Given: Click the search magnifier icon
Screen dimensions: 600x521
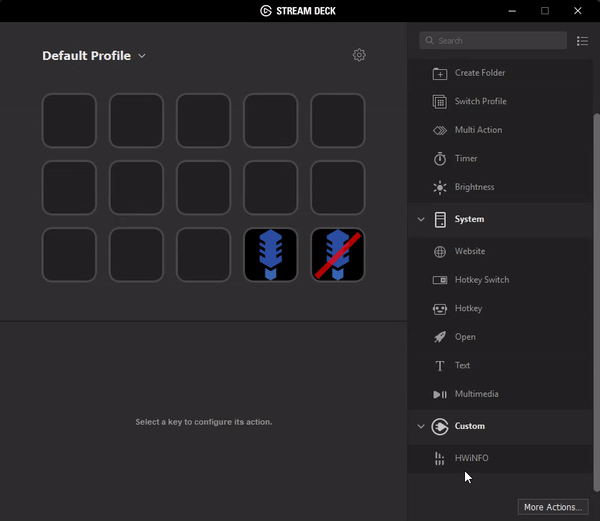Looking at the screenshot, I should [x=429, y=40].
